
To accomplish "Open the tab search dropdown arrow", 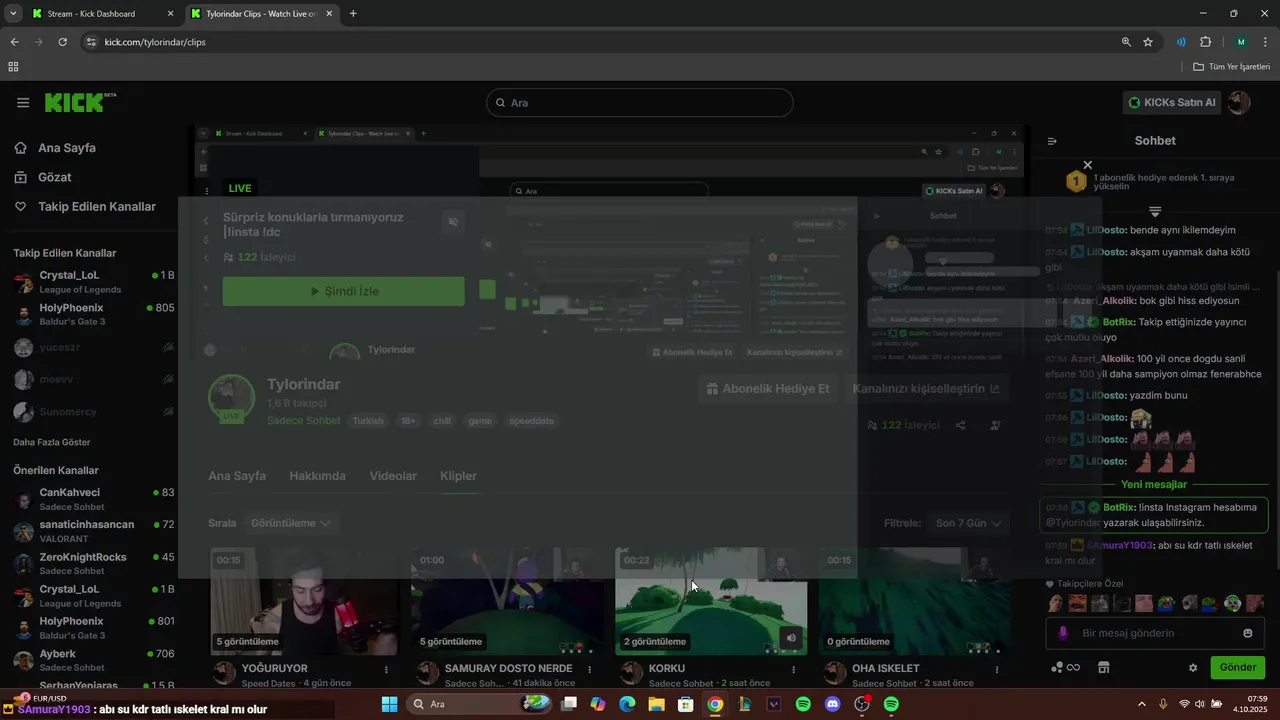I will 12,14.
